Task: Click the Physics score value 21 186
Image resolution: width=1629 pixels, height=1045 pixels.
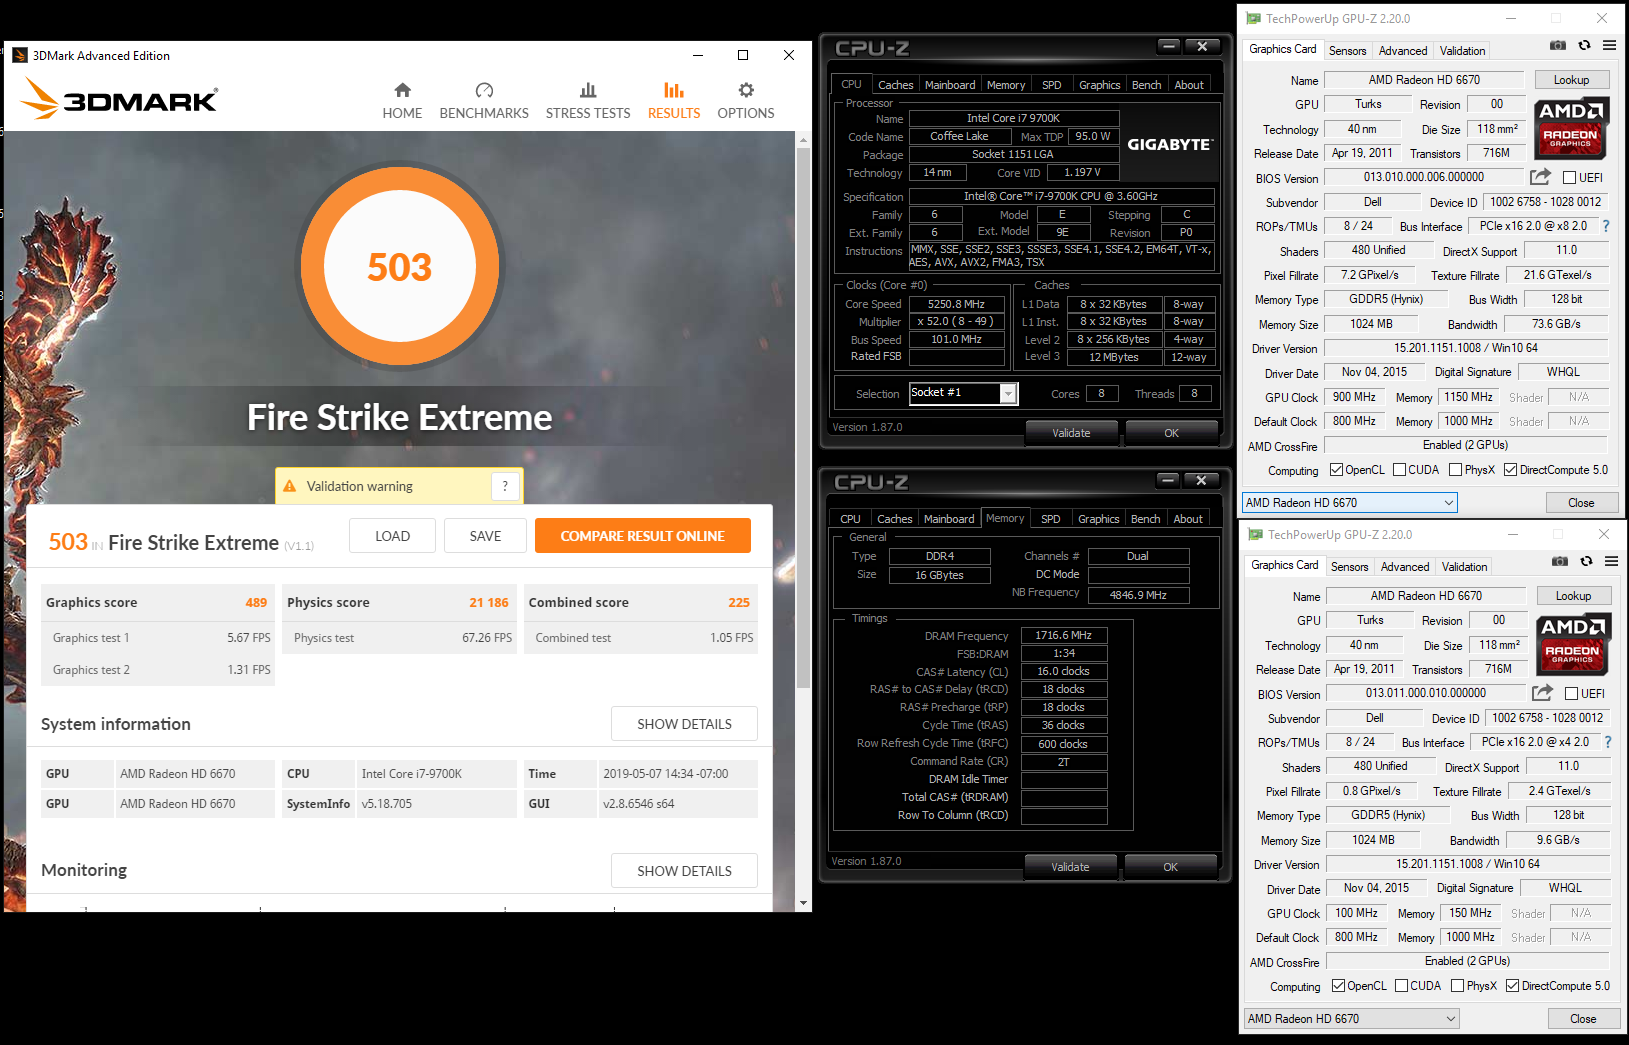Action: (x=489, y=602)
